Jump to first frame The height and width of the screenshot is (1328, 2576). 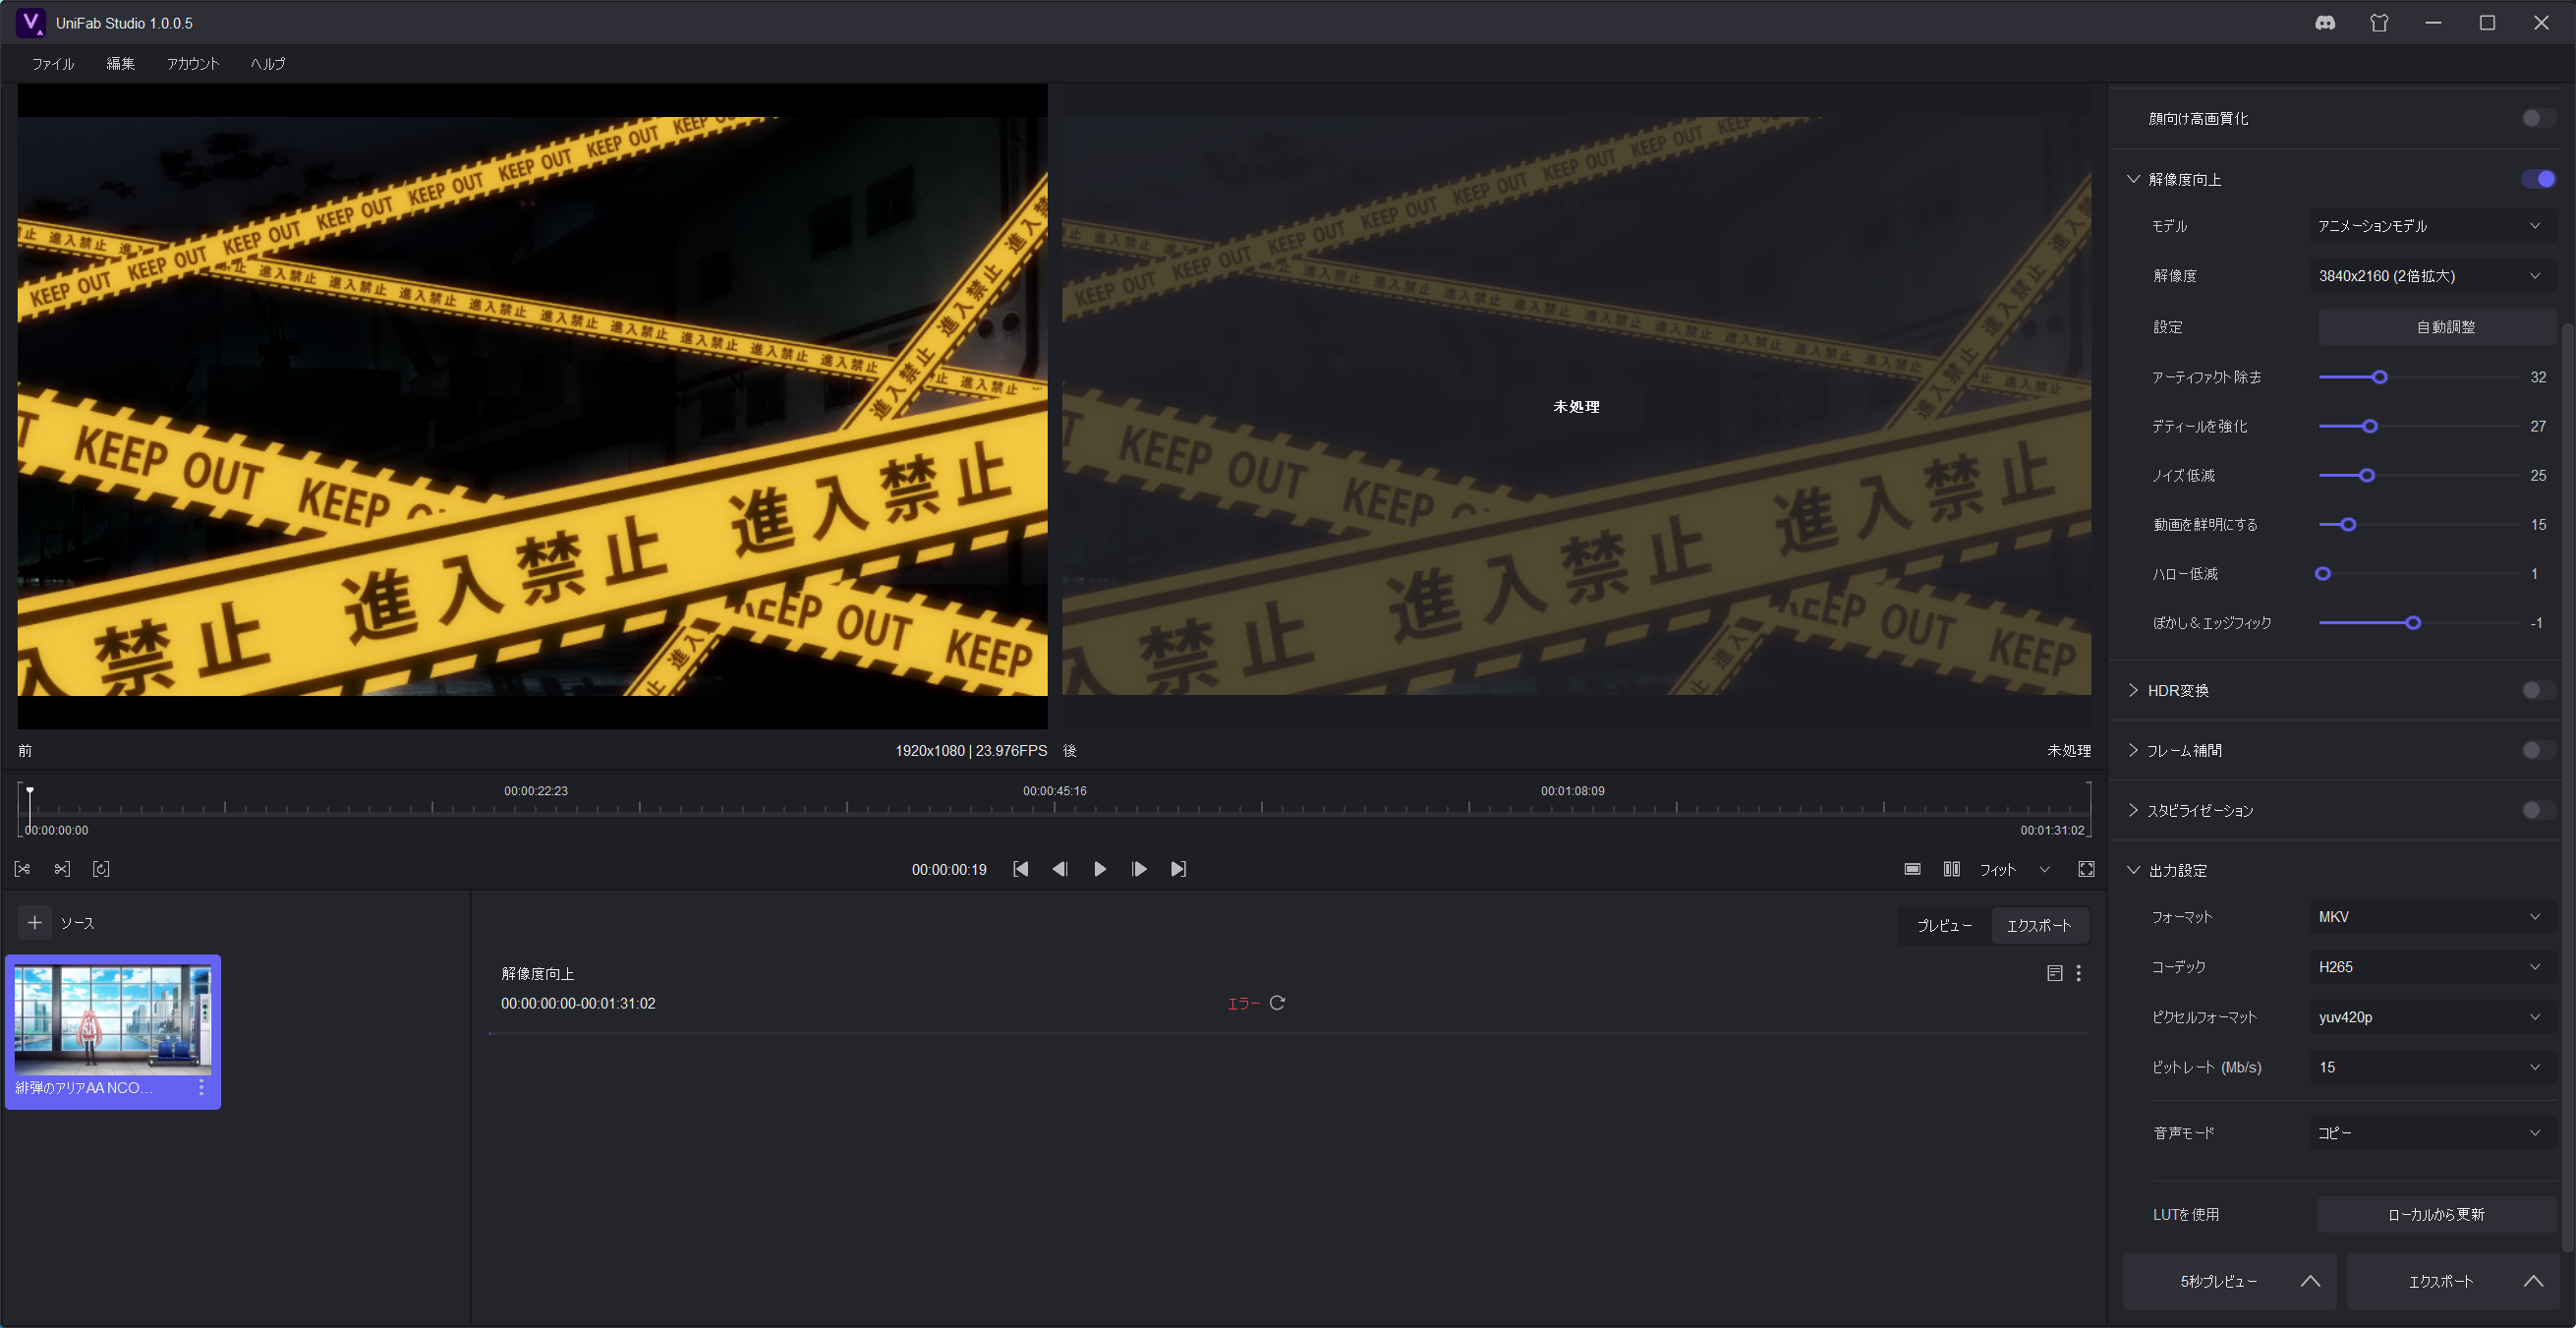tap(1020, 869)
